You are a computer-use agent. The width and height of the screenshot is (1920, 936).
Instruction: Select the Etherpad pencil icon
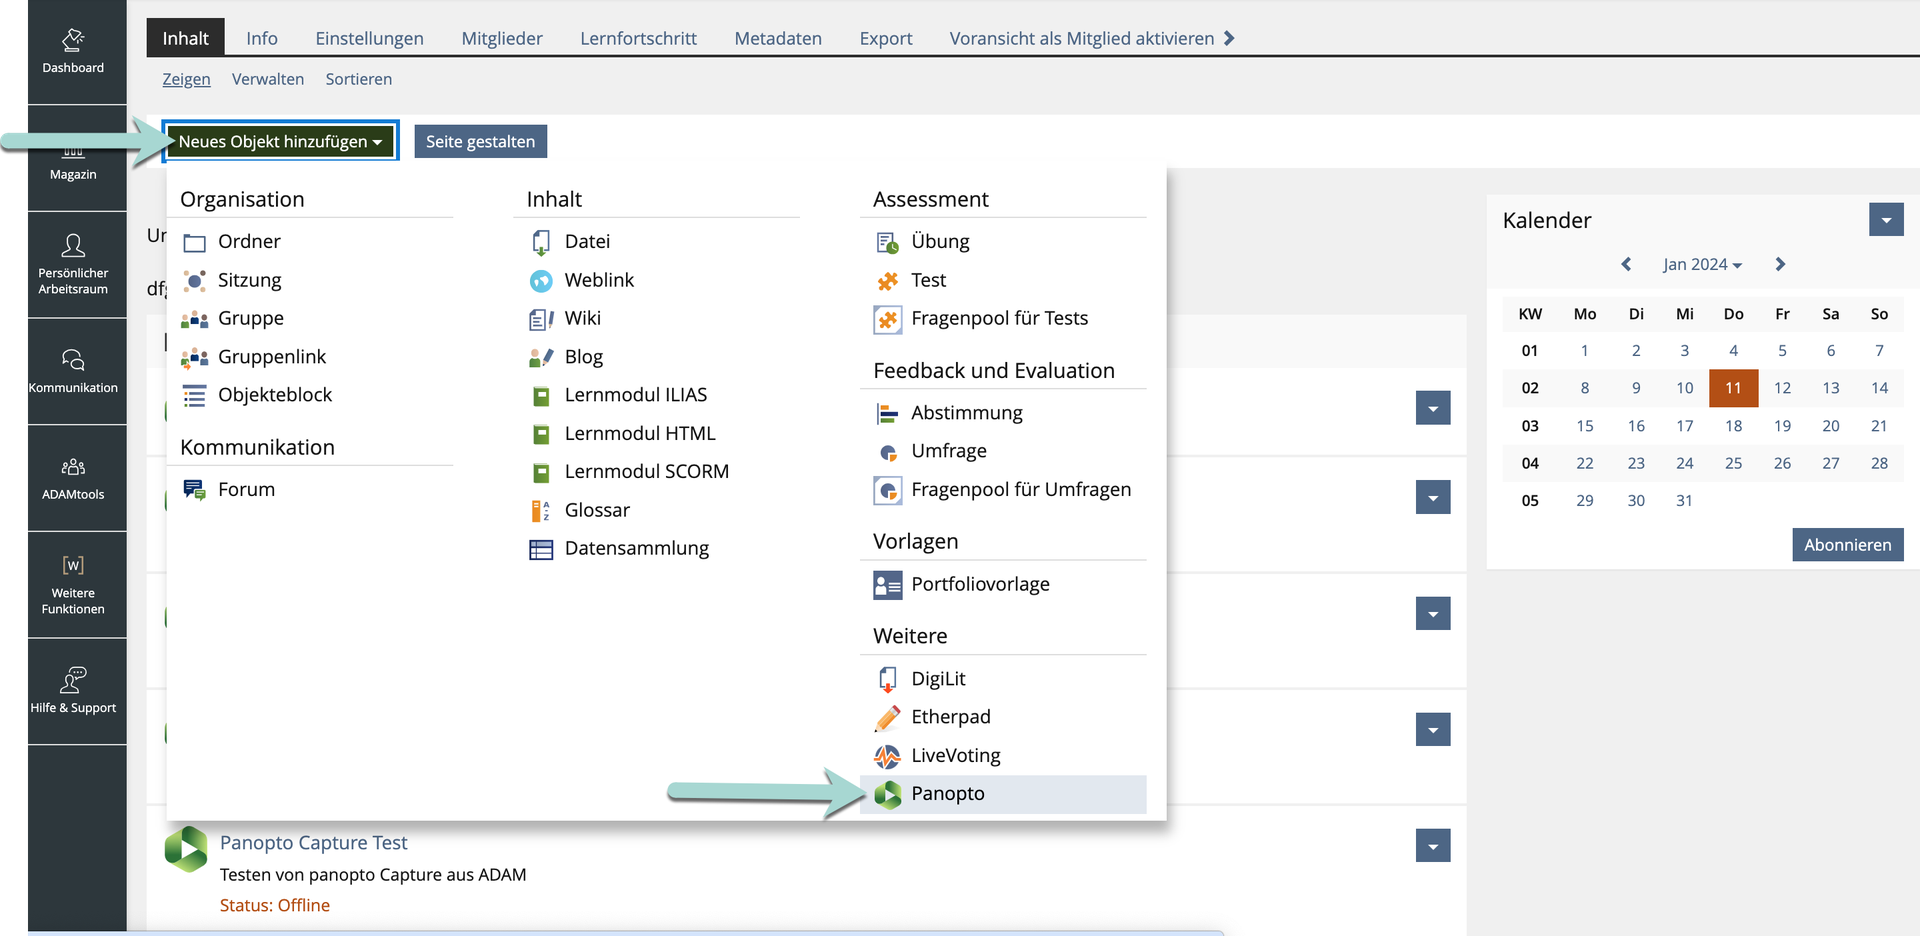(887, 717)
